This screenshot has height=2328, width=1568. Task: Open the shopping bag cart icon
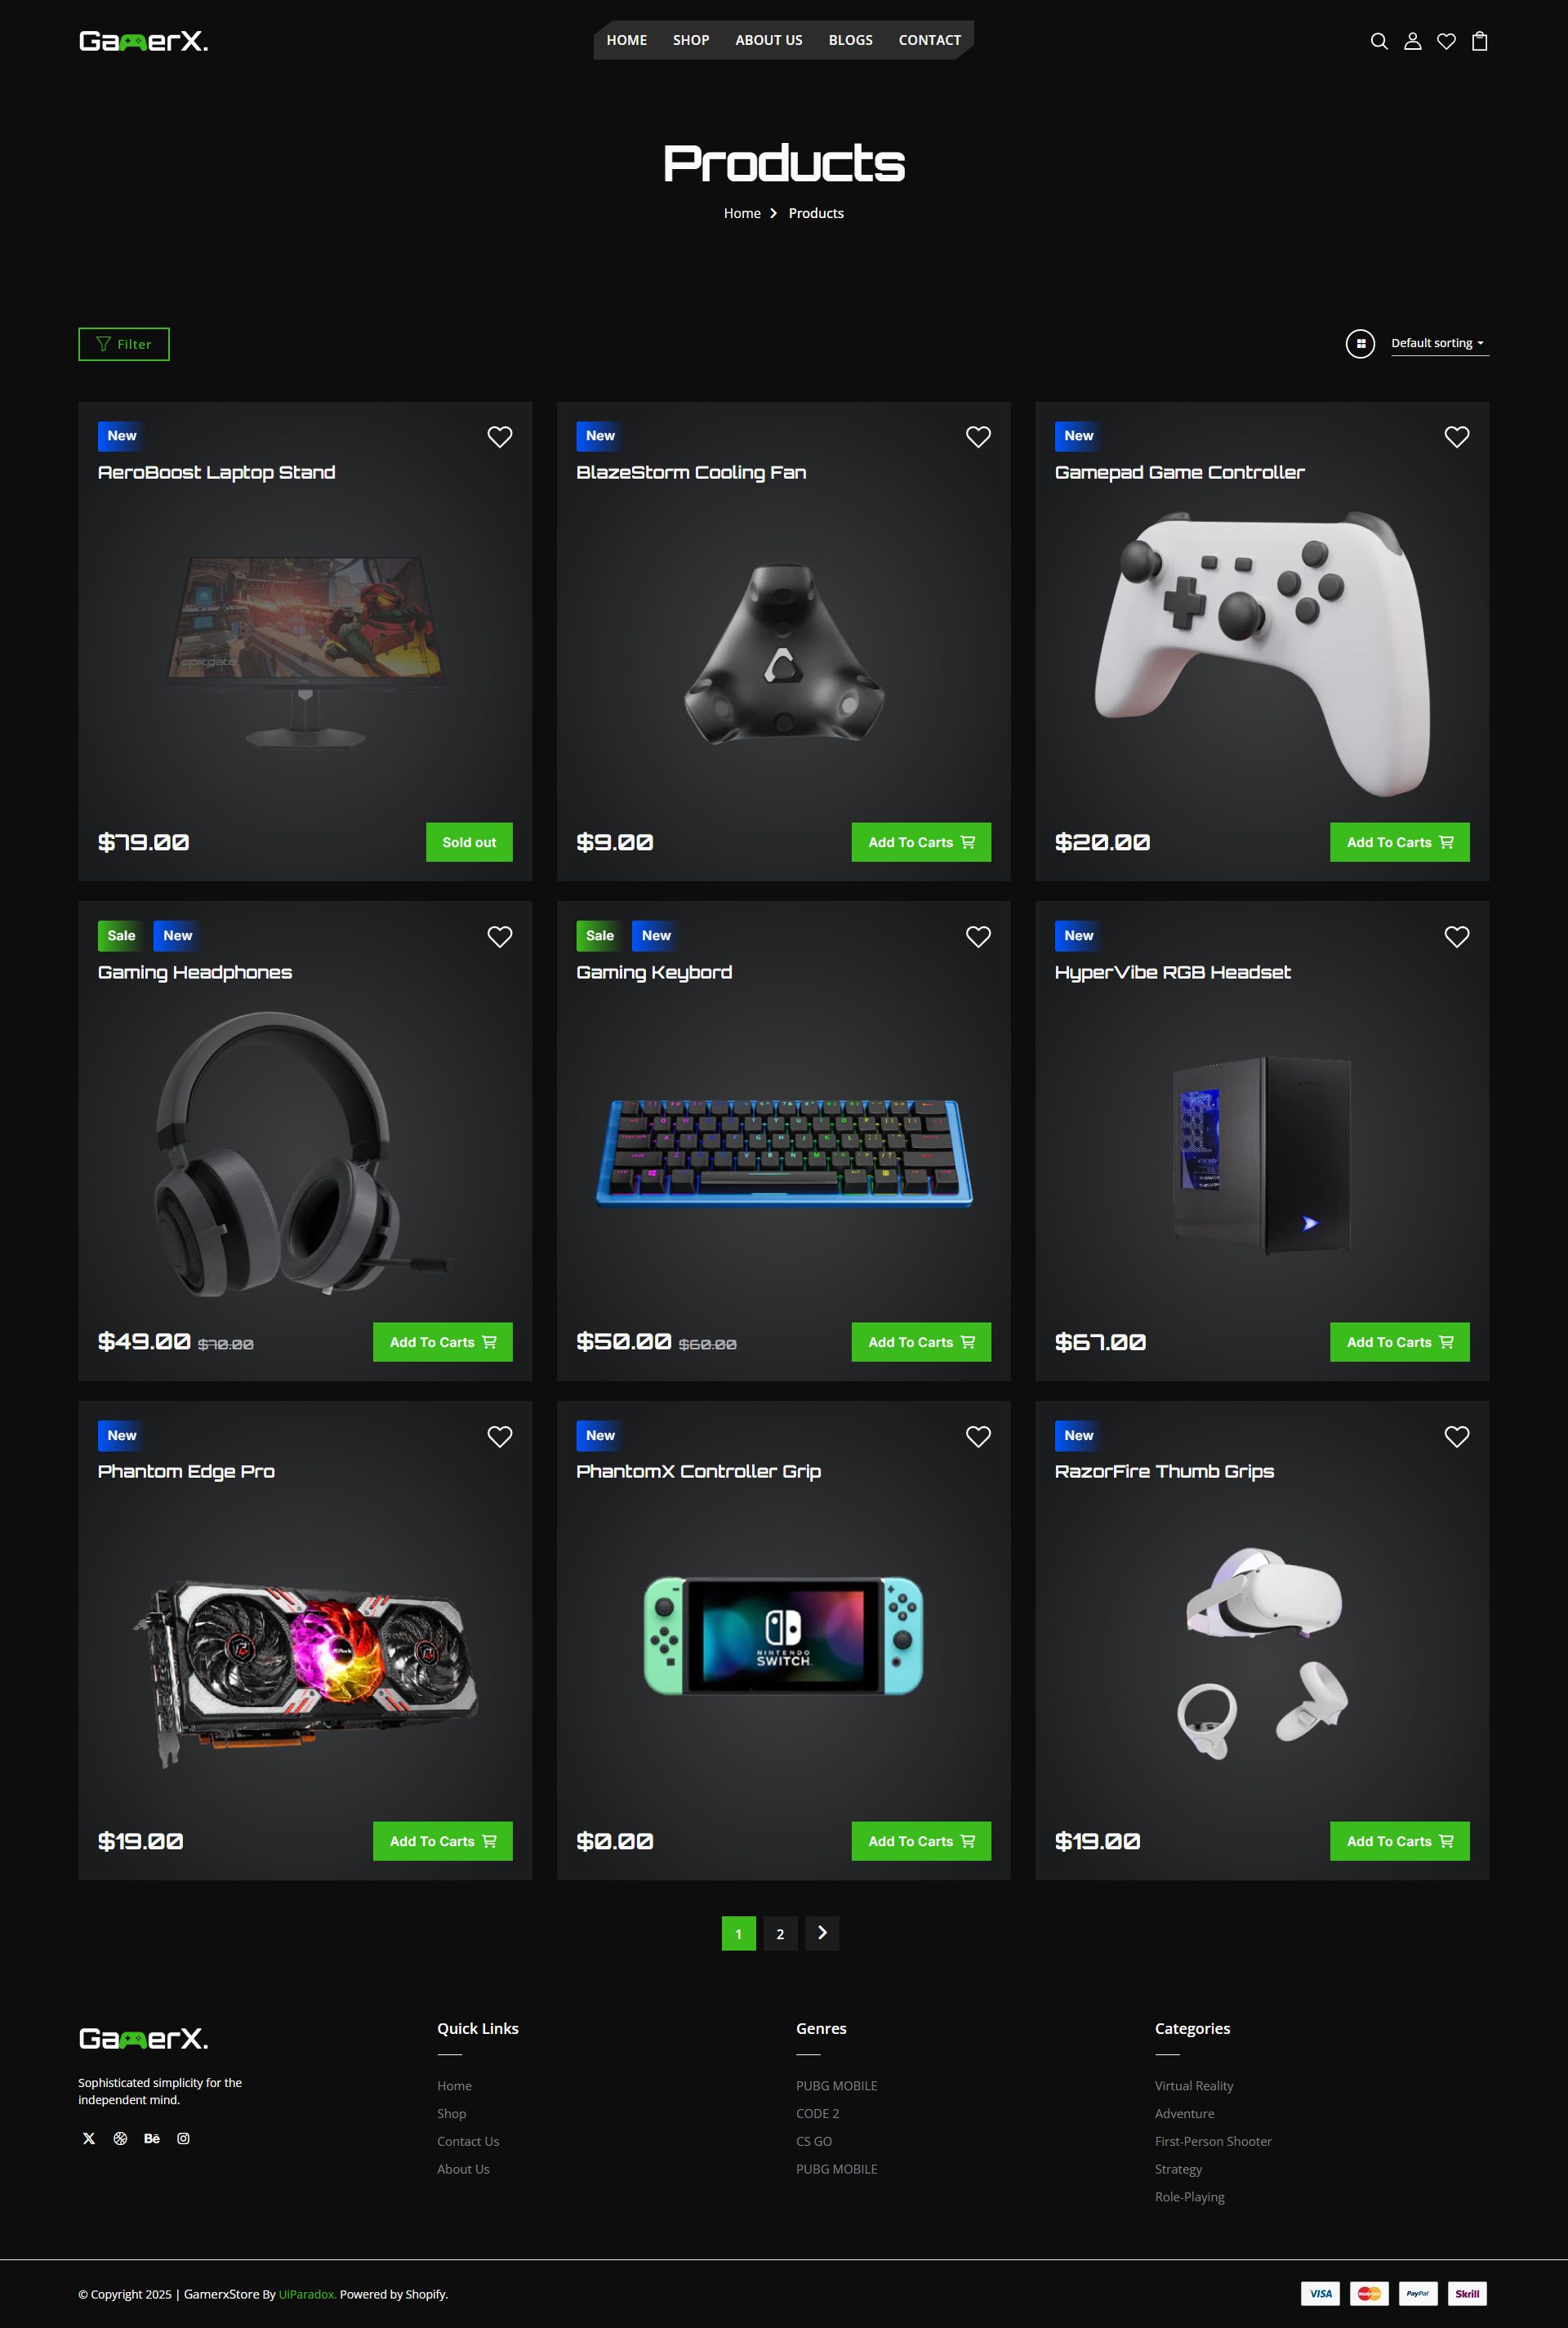1480,41
